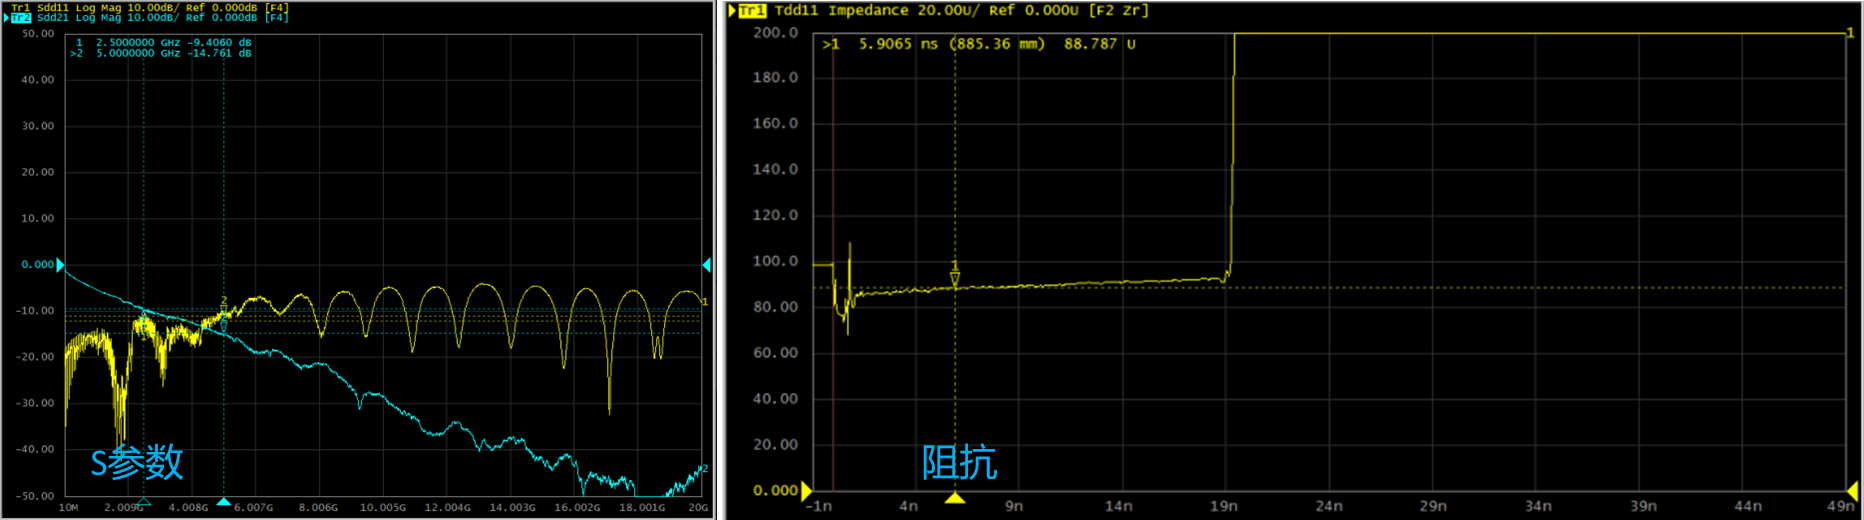1864x520 pixels.
Task: Click right-side cyan reference arrow on S-parameter plot
Action: (706, 265)
